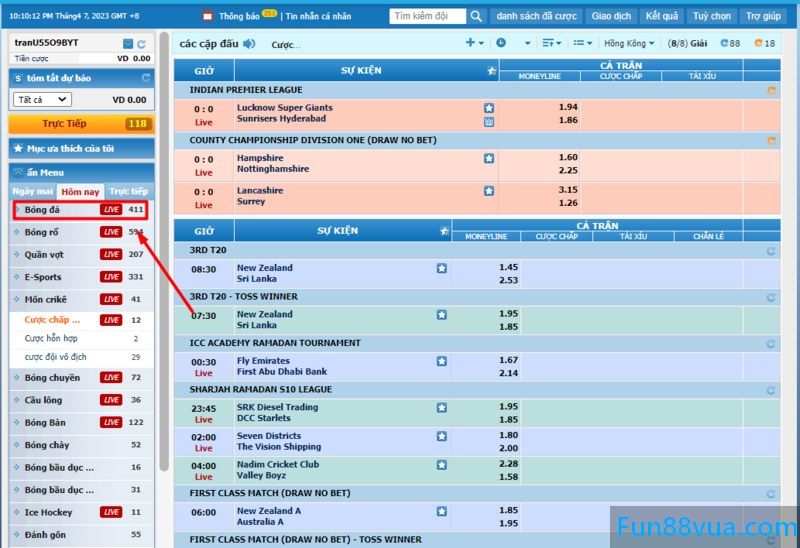Refresh the County Championship Division One section

(x=771, y=140)
